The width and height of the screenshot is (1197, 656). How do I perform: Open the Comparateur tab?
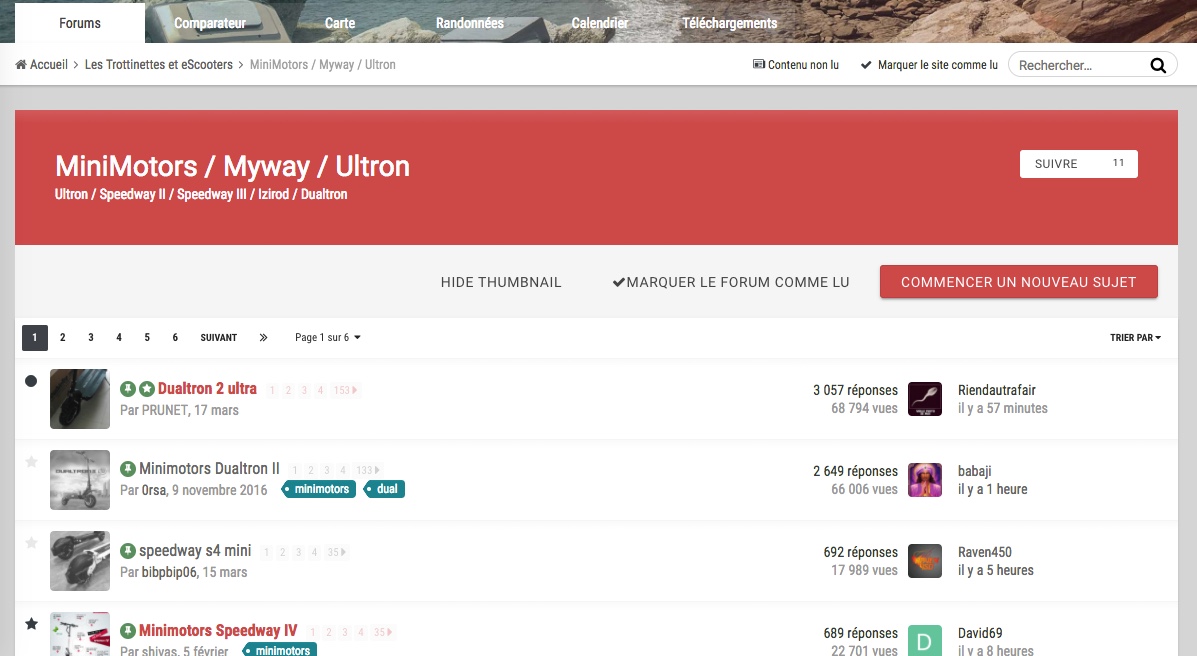(x=210, y=23)
